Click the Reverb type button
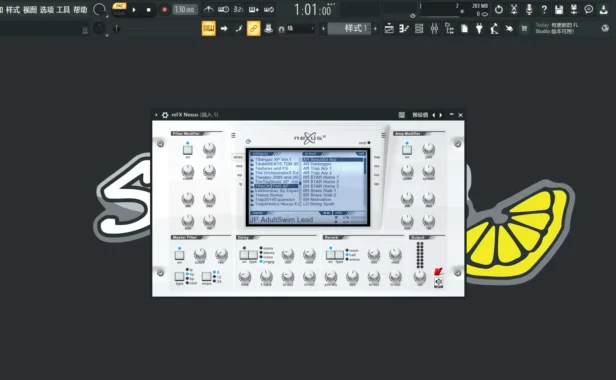 click(339, 255)
